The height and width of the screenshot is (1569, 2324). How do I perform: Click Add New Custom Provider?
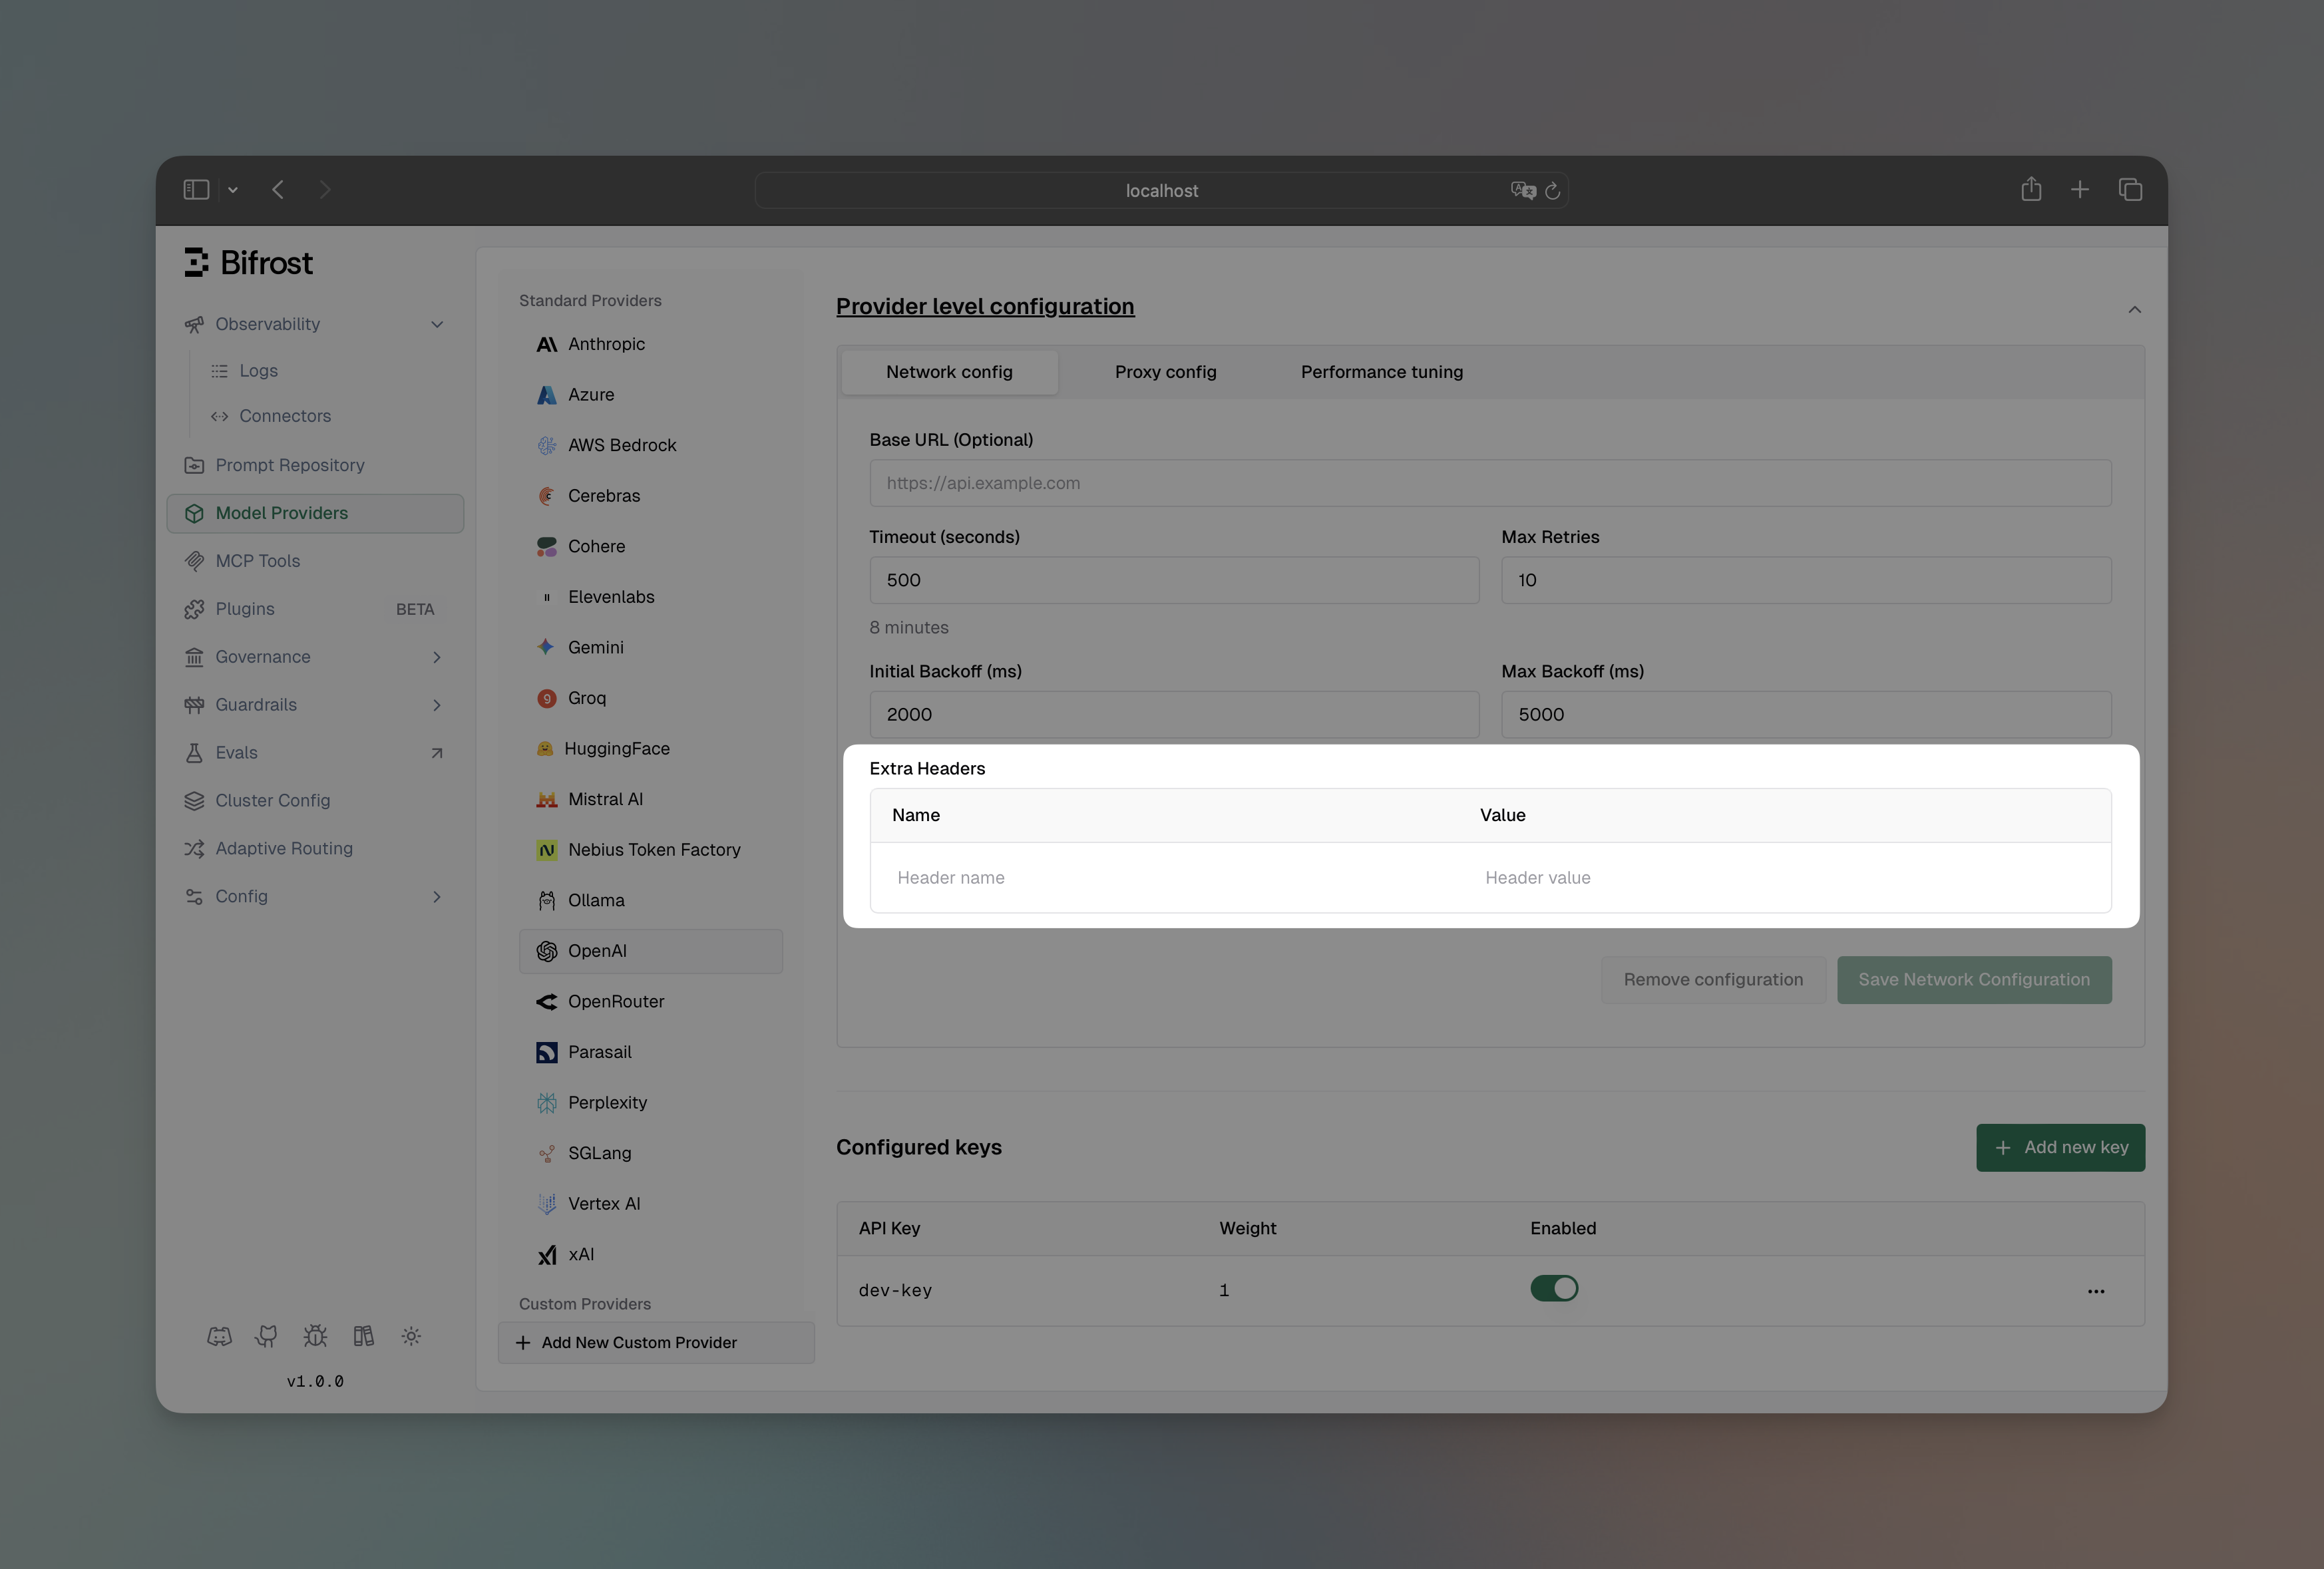[656, 1343]
